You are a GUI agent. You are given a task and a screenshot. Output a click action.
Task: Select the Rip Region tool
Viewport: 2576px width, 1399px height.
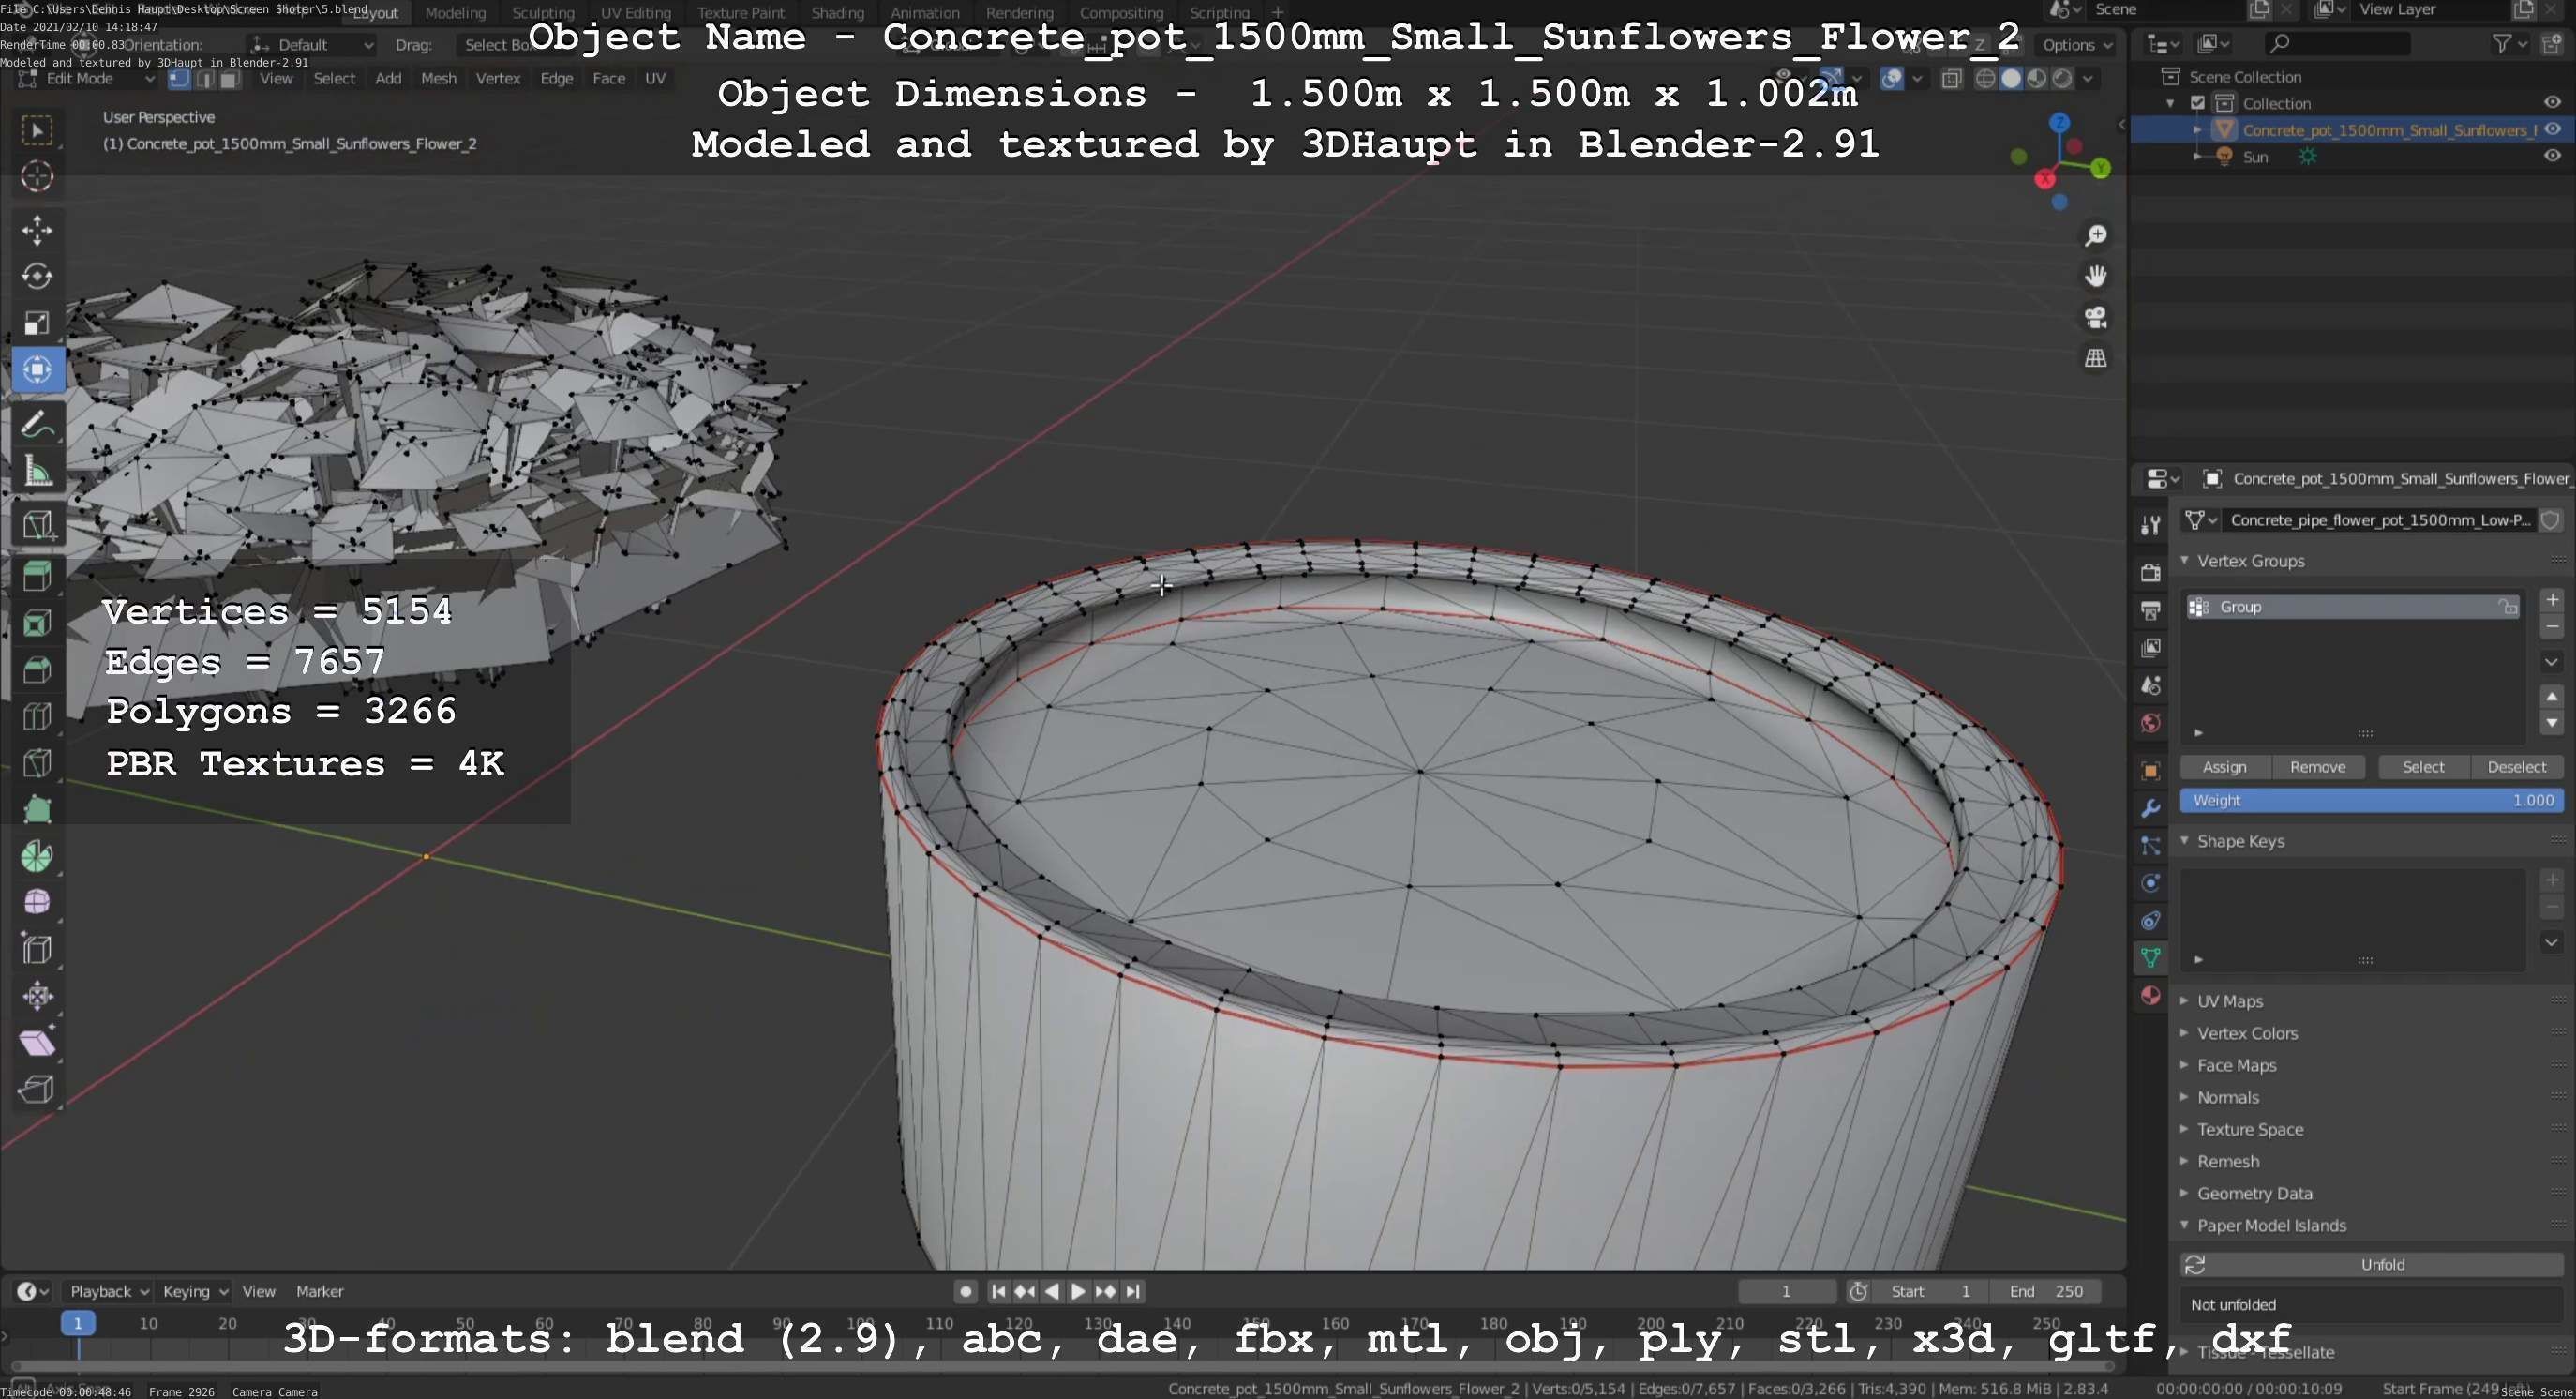[x=37, y=1088]
